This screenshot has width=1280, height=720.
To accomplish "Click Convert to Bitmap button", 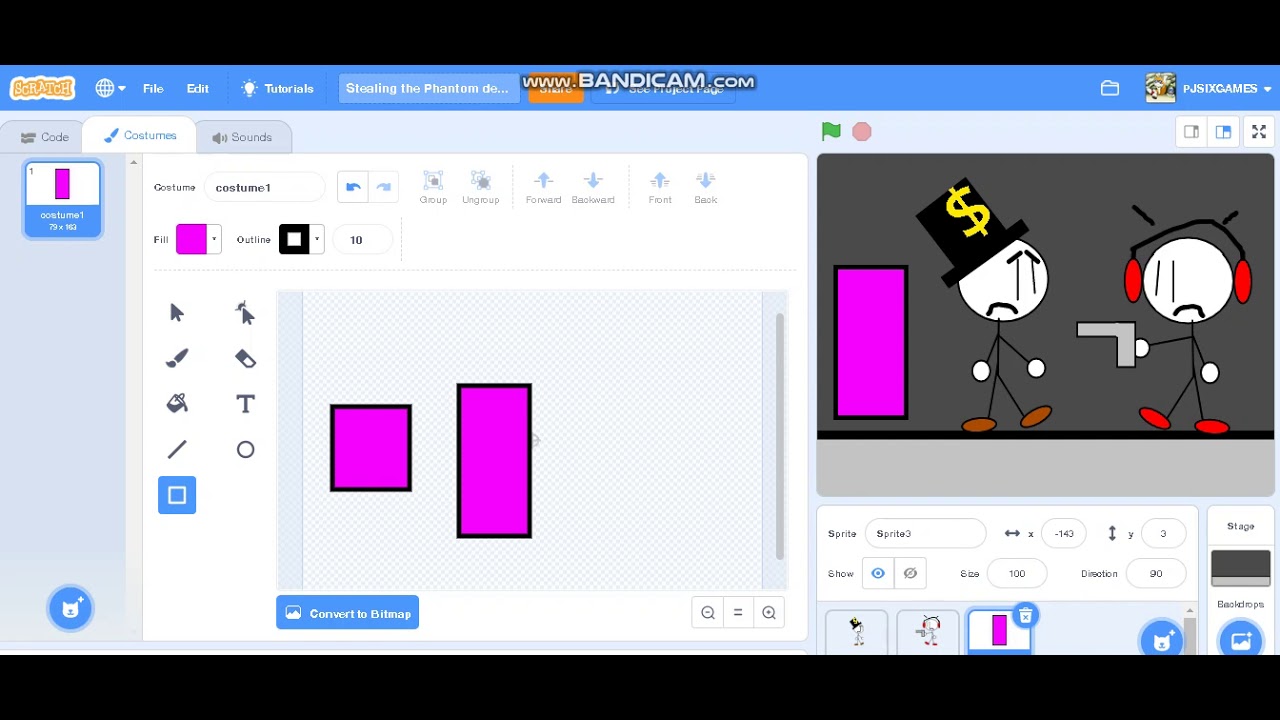I will click(x=348, y=613).
